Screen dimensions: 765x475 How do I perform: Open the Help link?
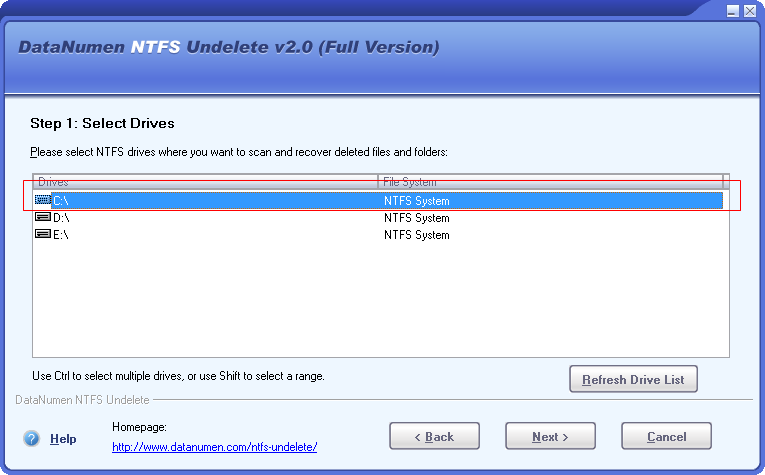click(x=63, y=438)
